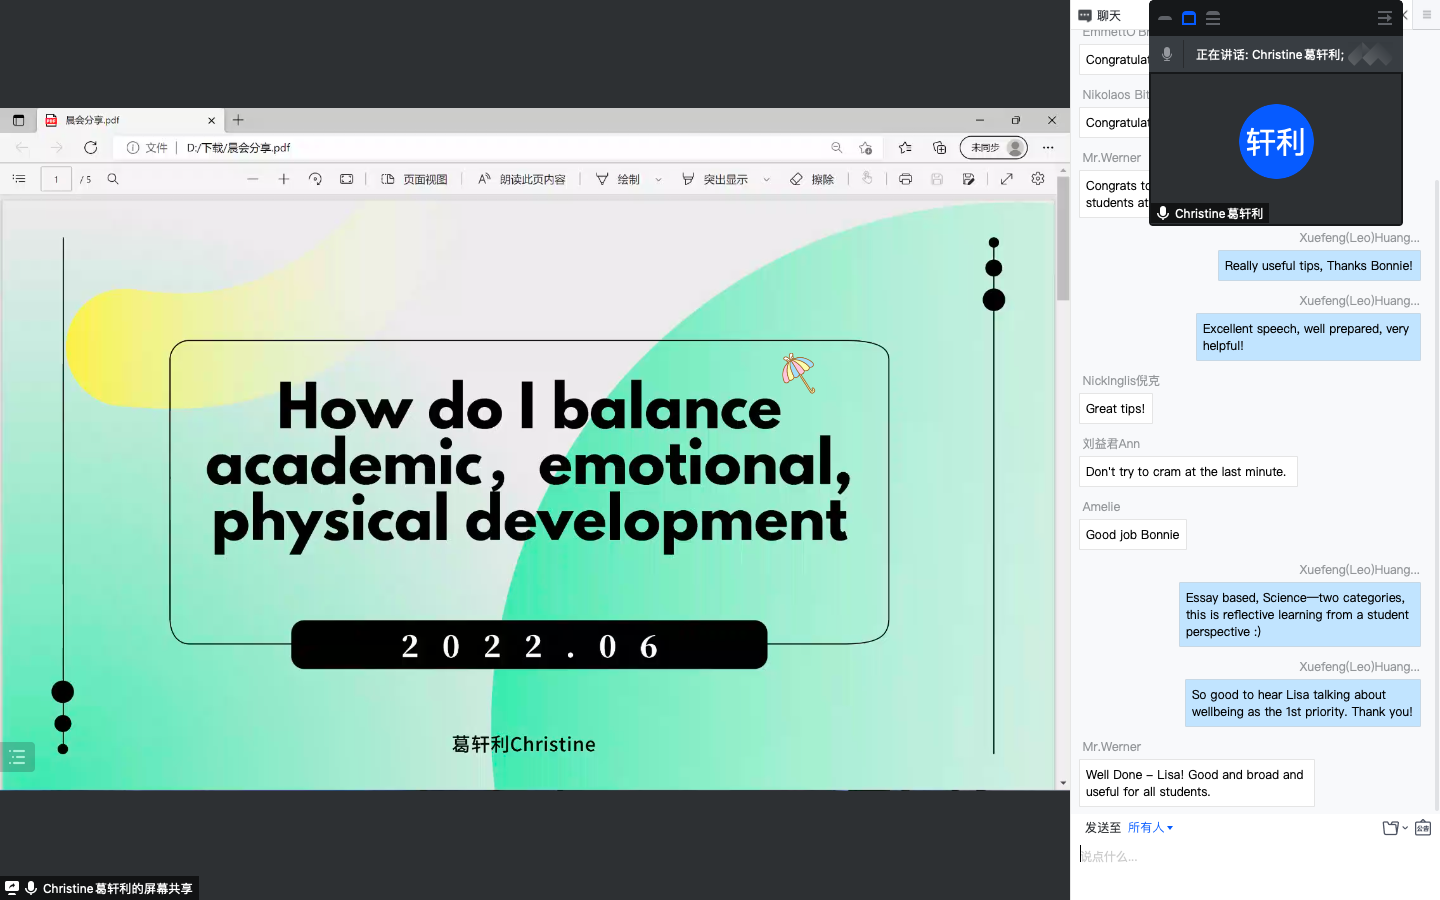
Task: Print the PDF document
Action: [905, 179]
